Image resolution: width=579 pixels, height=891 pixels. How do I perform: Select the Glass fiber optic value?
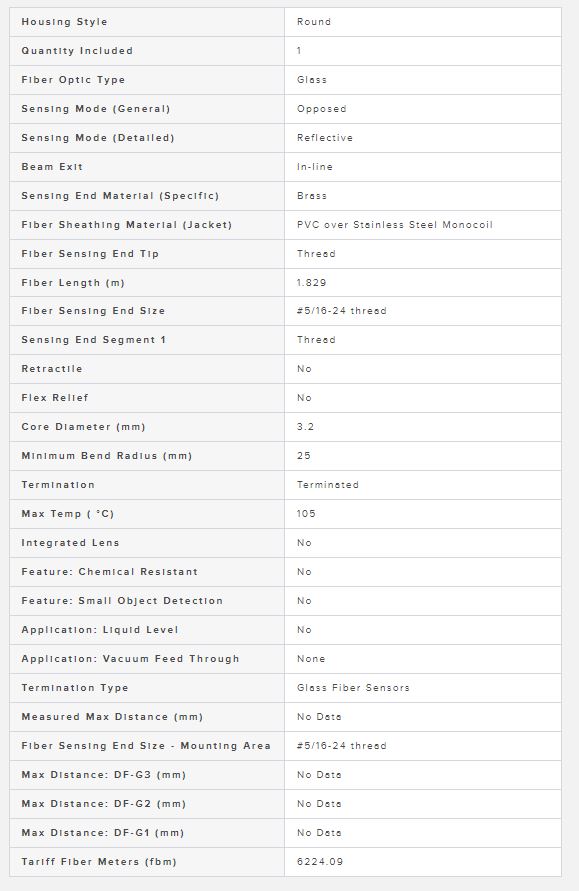point(311,80)
